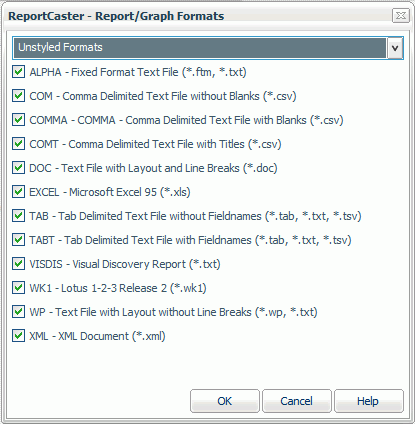Toggle the COM Comma Delimited without Blanks checkbox
Viewport: 415px width, 424px height.
point(18,96)
